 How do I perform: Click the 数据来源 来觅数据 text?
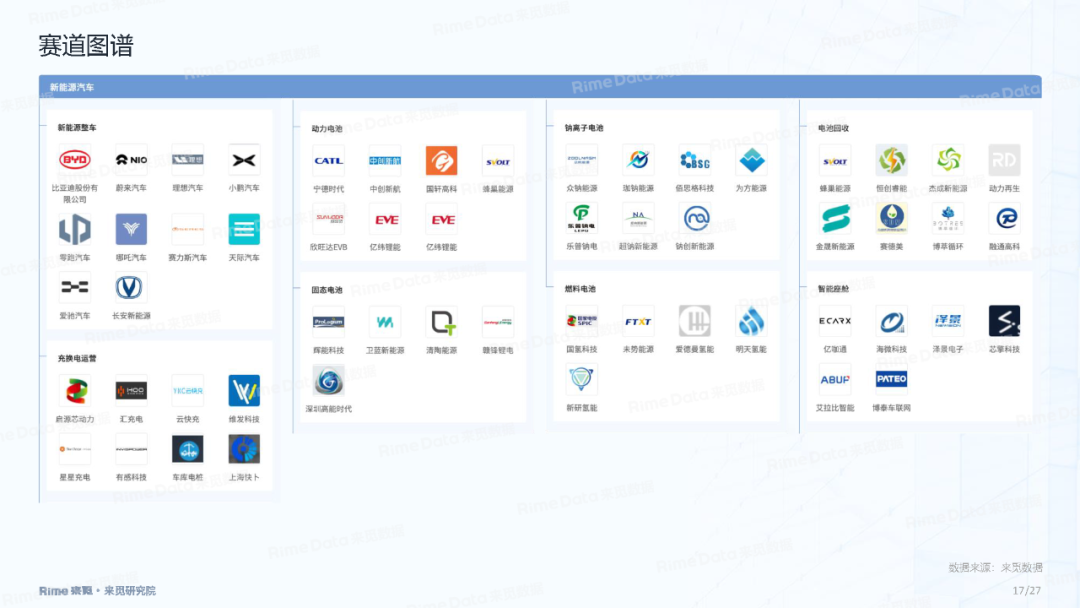(995, 568)
